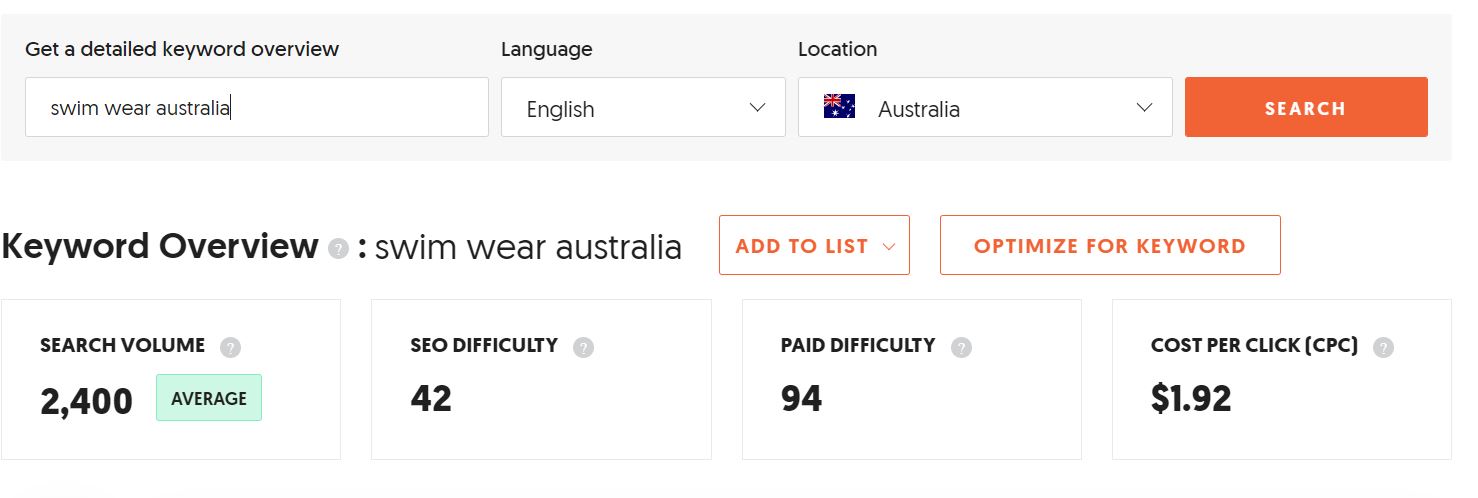
Task: Click the Paid Difficulty score 94
Action: tap(801, 399)
